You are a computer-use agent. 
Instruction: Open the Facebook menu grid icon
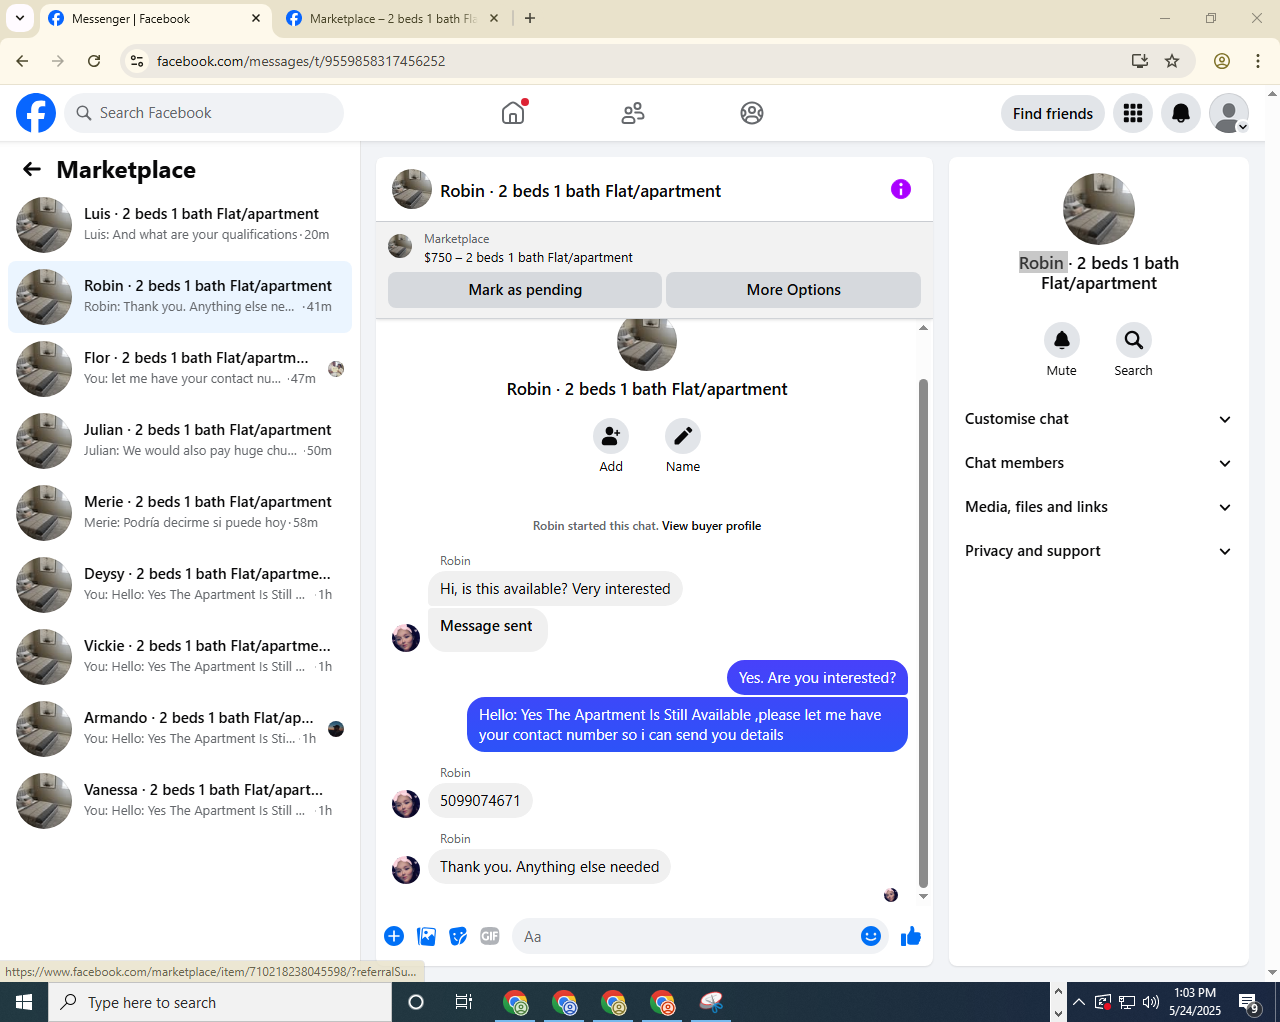click(x=1133, y=113)
